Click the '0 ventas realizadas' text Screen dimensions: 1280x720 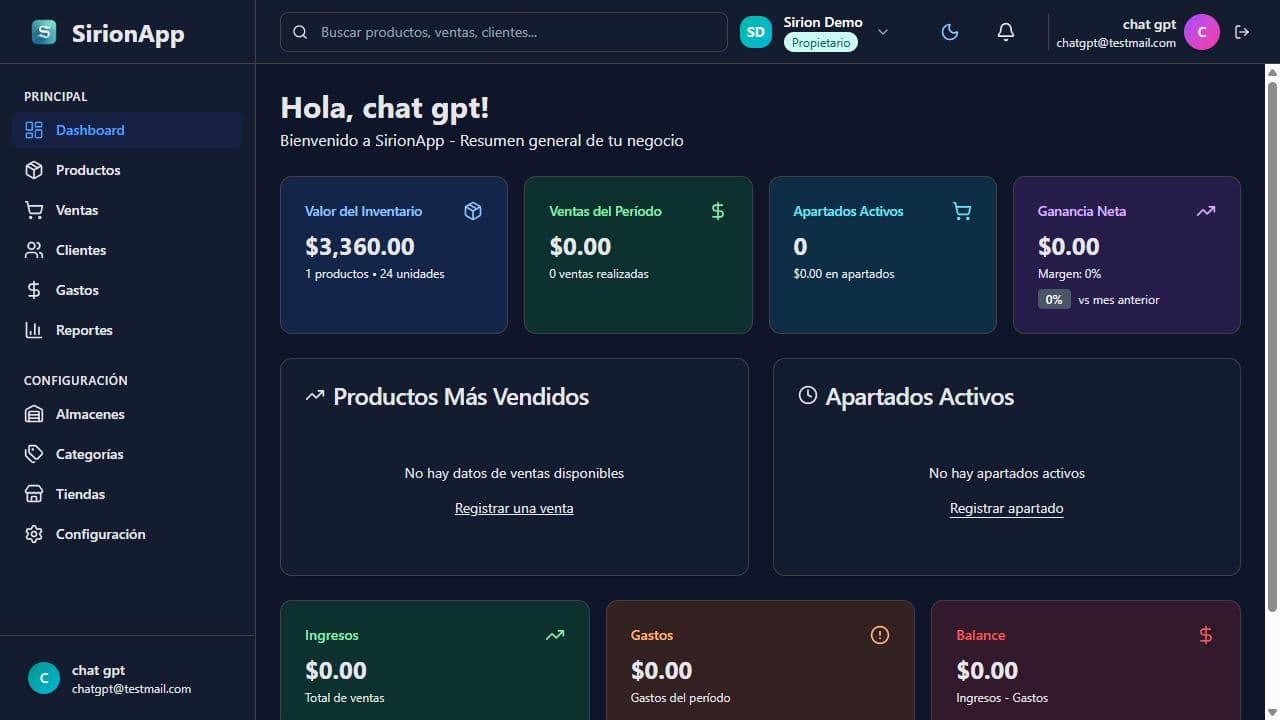coord(599,273)
